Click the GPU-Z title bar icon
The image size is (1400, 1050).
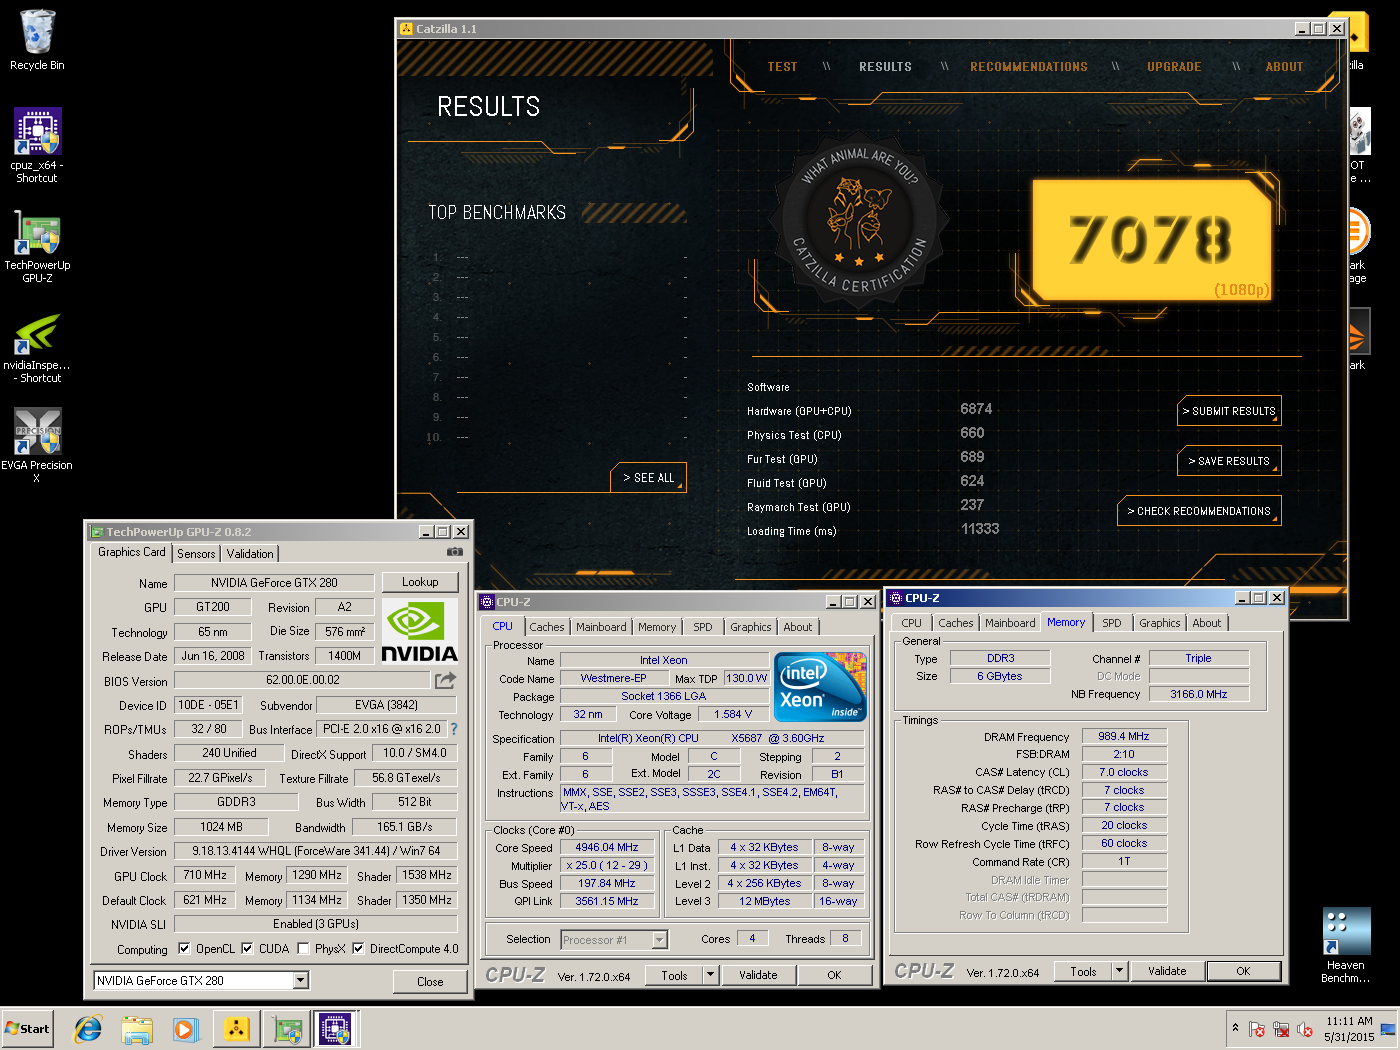(x=97, y=532)
